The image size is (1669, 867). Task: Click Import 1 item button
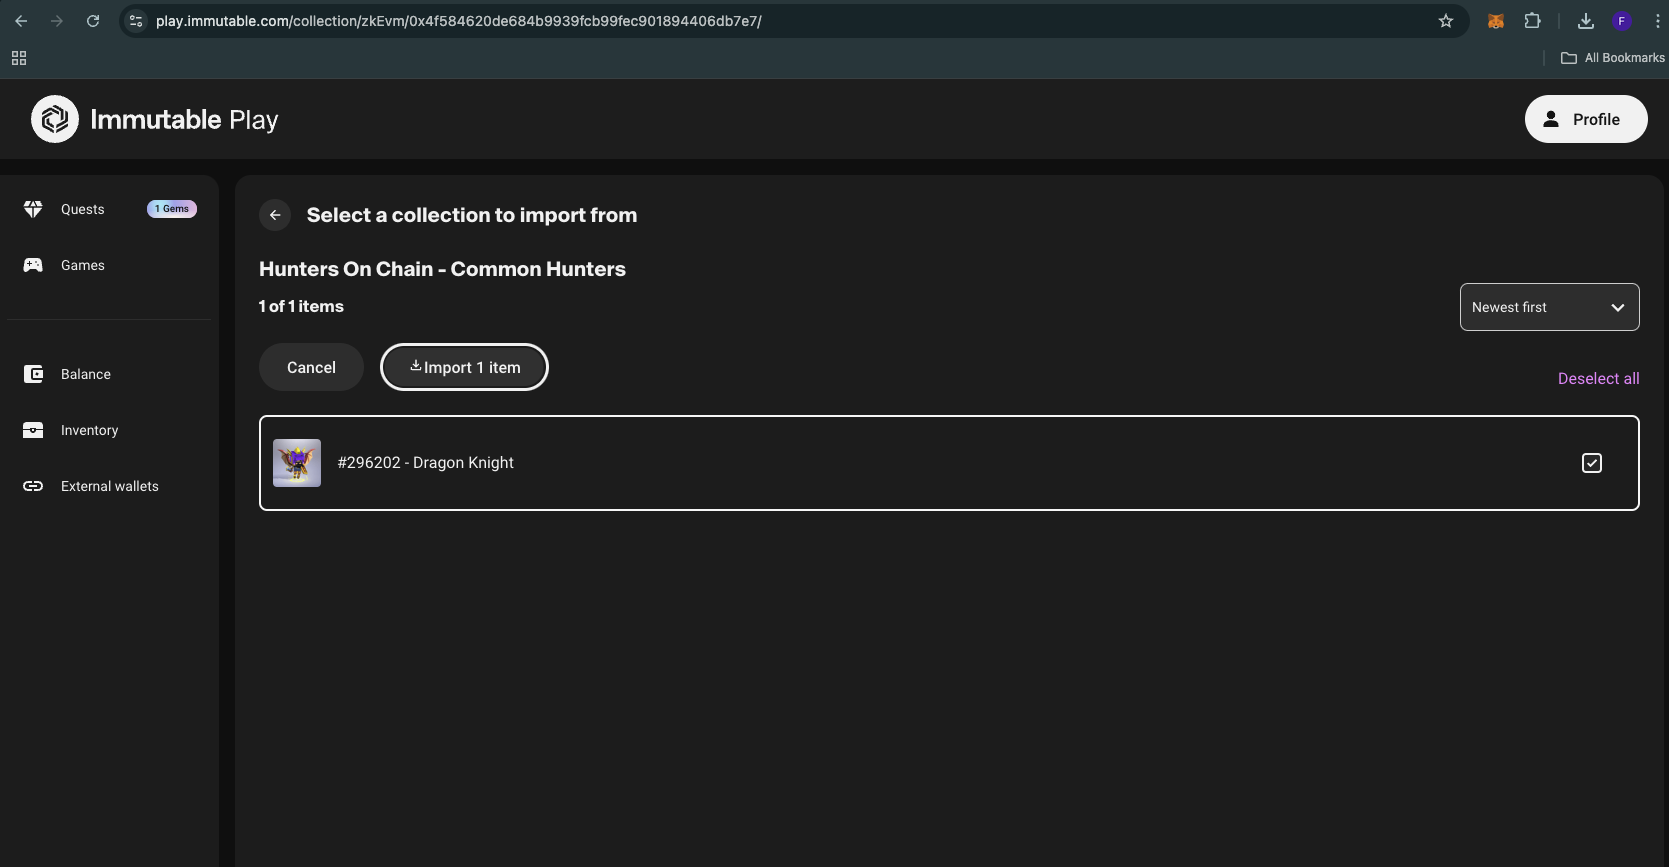coord(464,367)
